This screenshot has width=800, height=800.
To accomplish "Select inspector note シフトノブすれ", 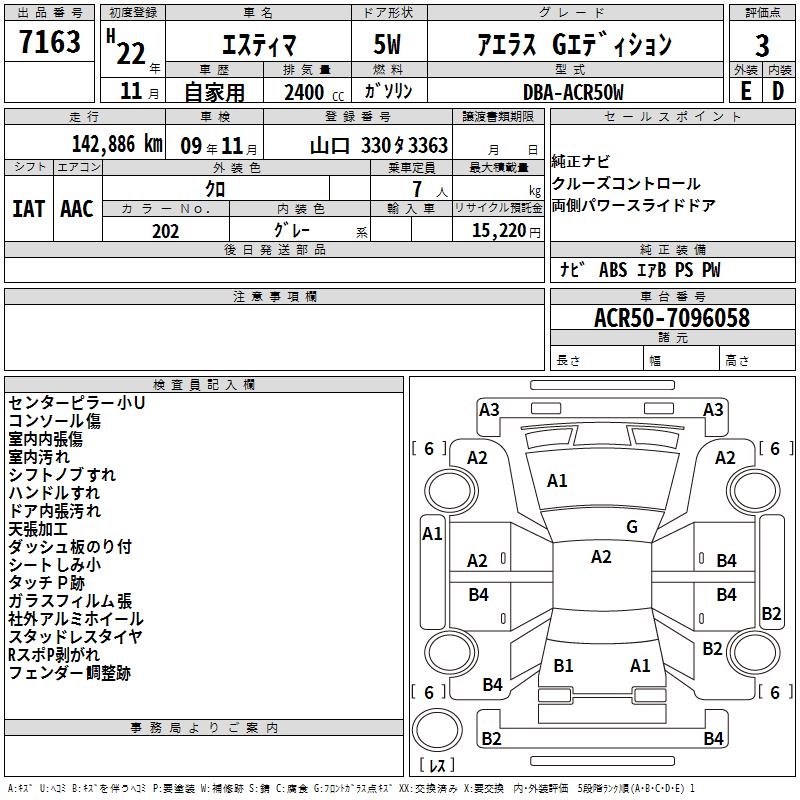I will click(x=62, y=474).
